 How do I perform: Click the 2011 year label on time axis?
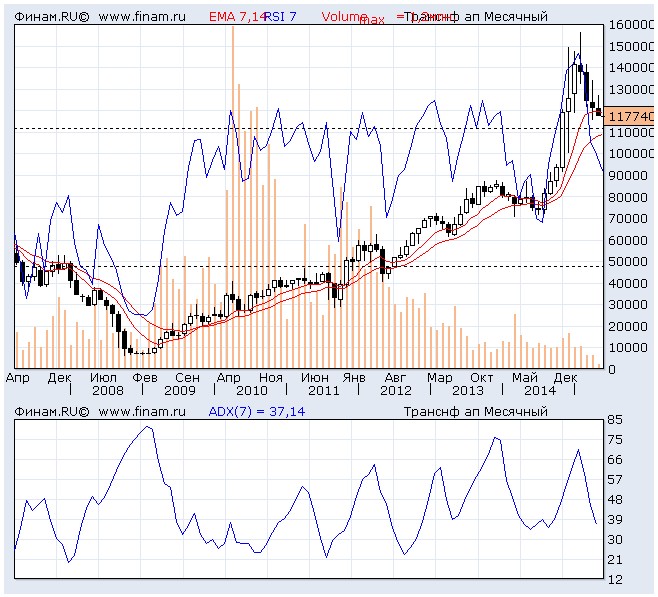(x=324, y=391)
